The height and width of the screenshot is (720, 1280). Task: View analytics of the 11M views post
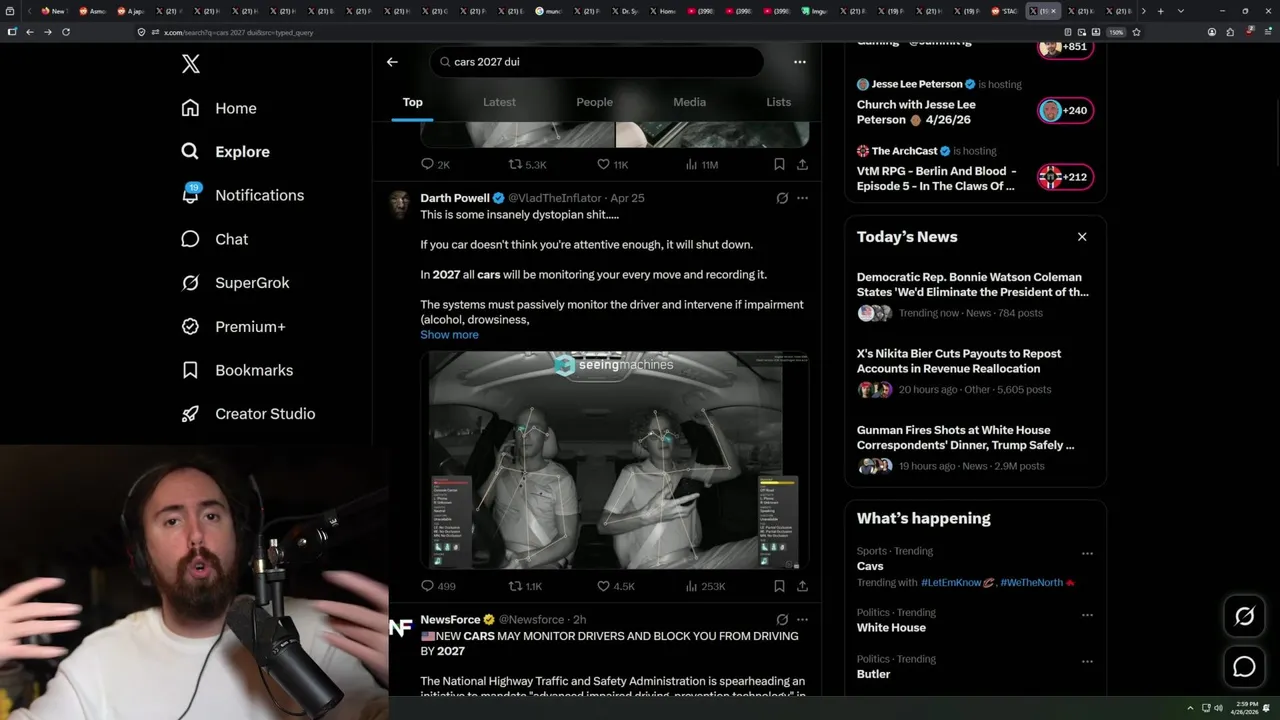click(702, 165)
